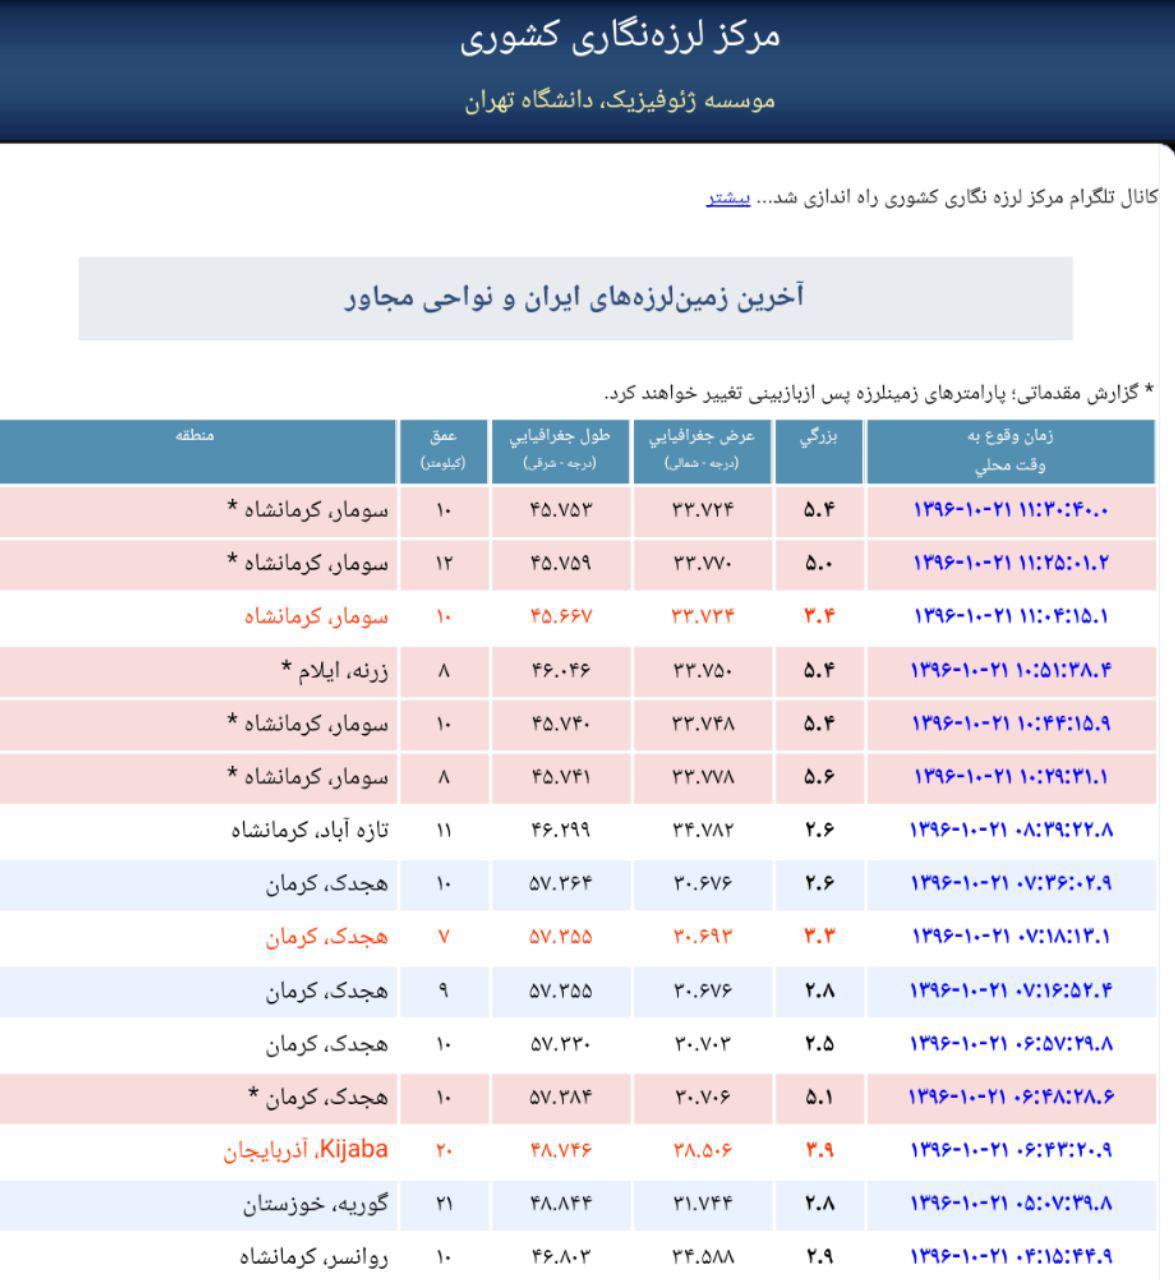
Task: Click the 'بزرگی' (magnitude) column header
Action: pyautogui.click(x=818, y=437)
